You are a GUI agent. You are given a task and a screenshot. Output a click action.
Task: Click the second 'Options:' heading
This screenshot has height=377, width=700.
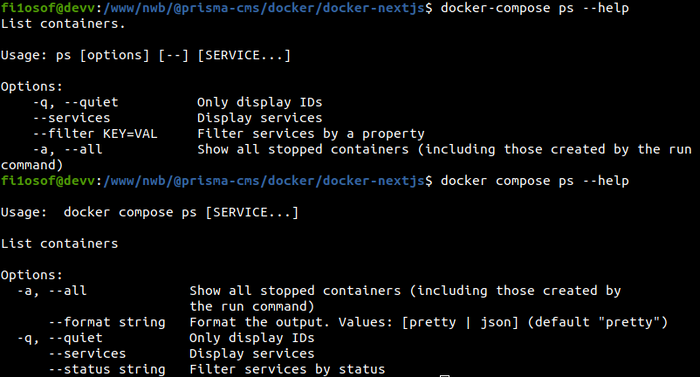pyautogui.click(x=32, y=275)
